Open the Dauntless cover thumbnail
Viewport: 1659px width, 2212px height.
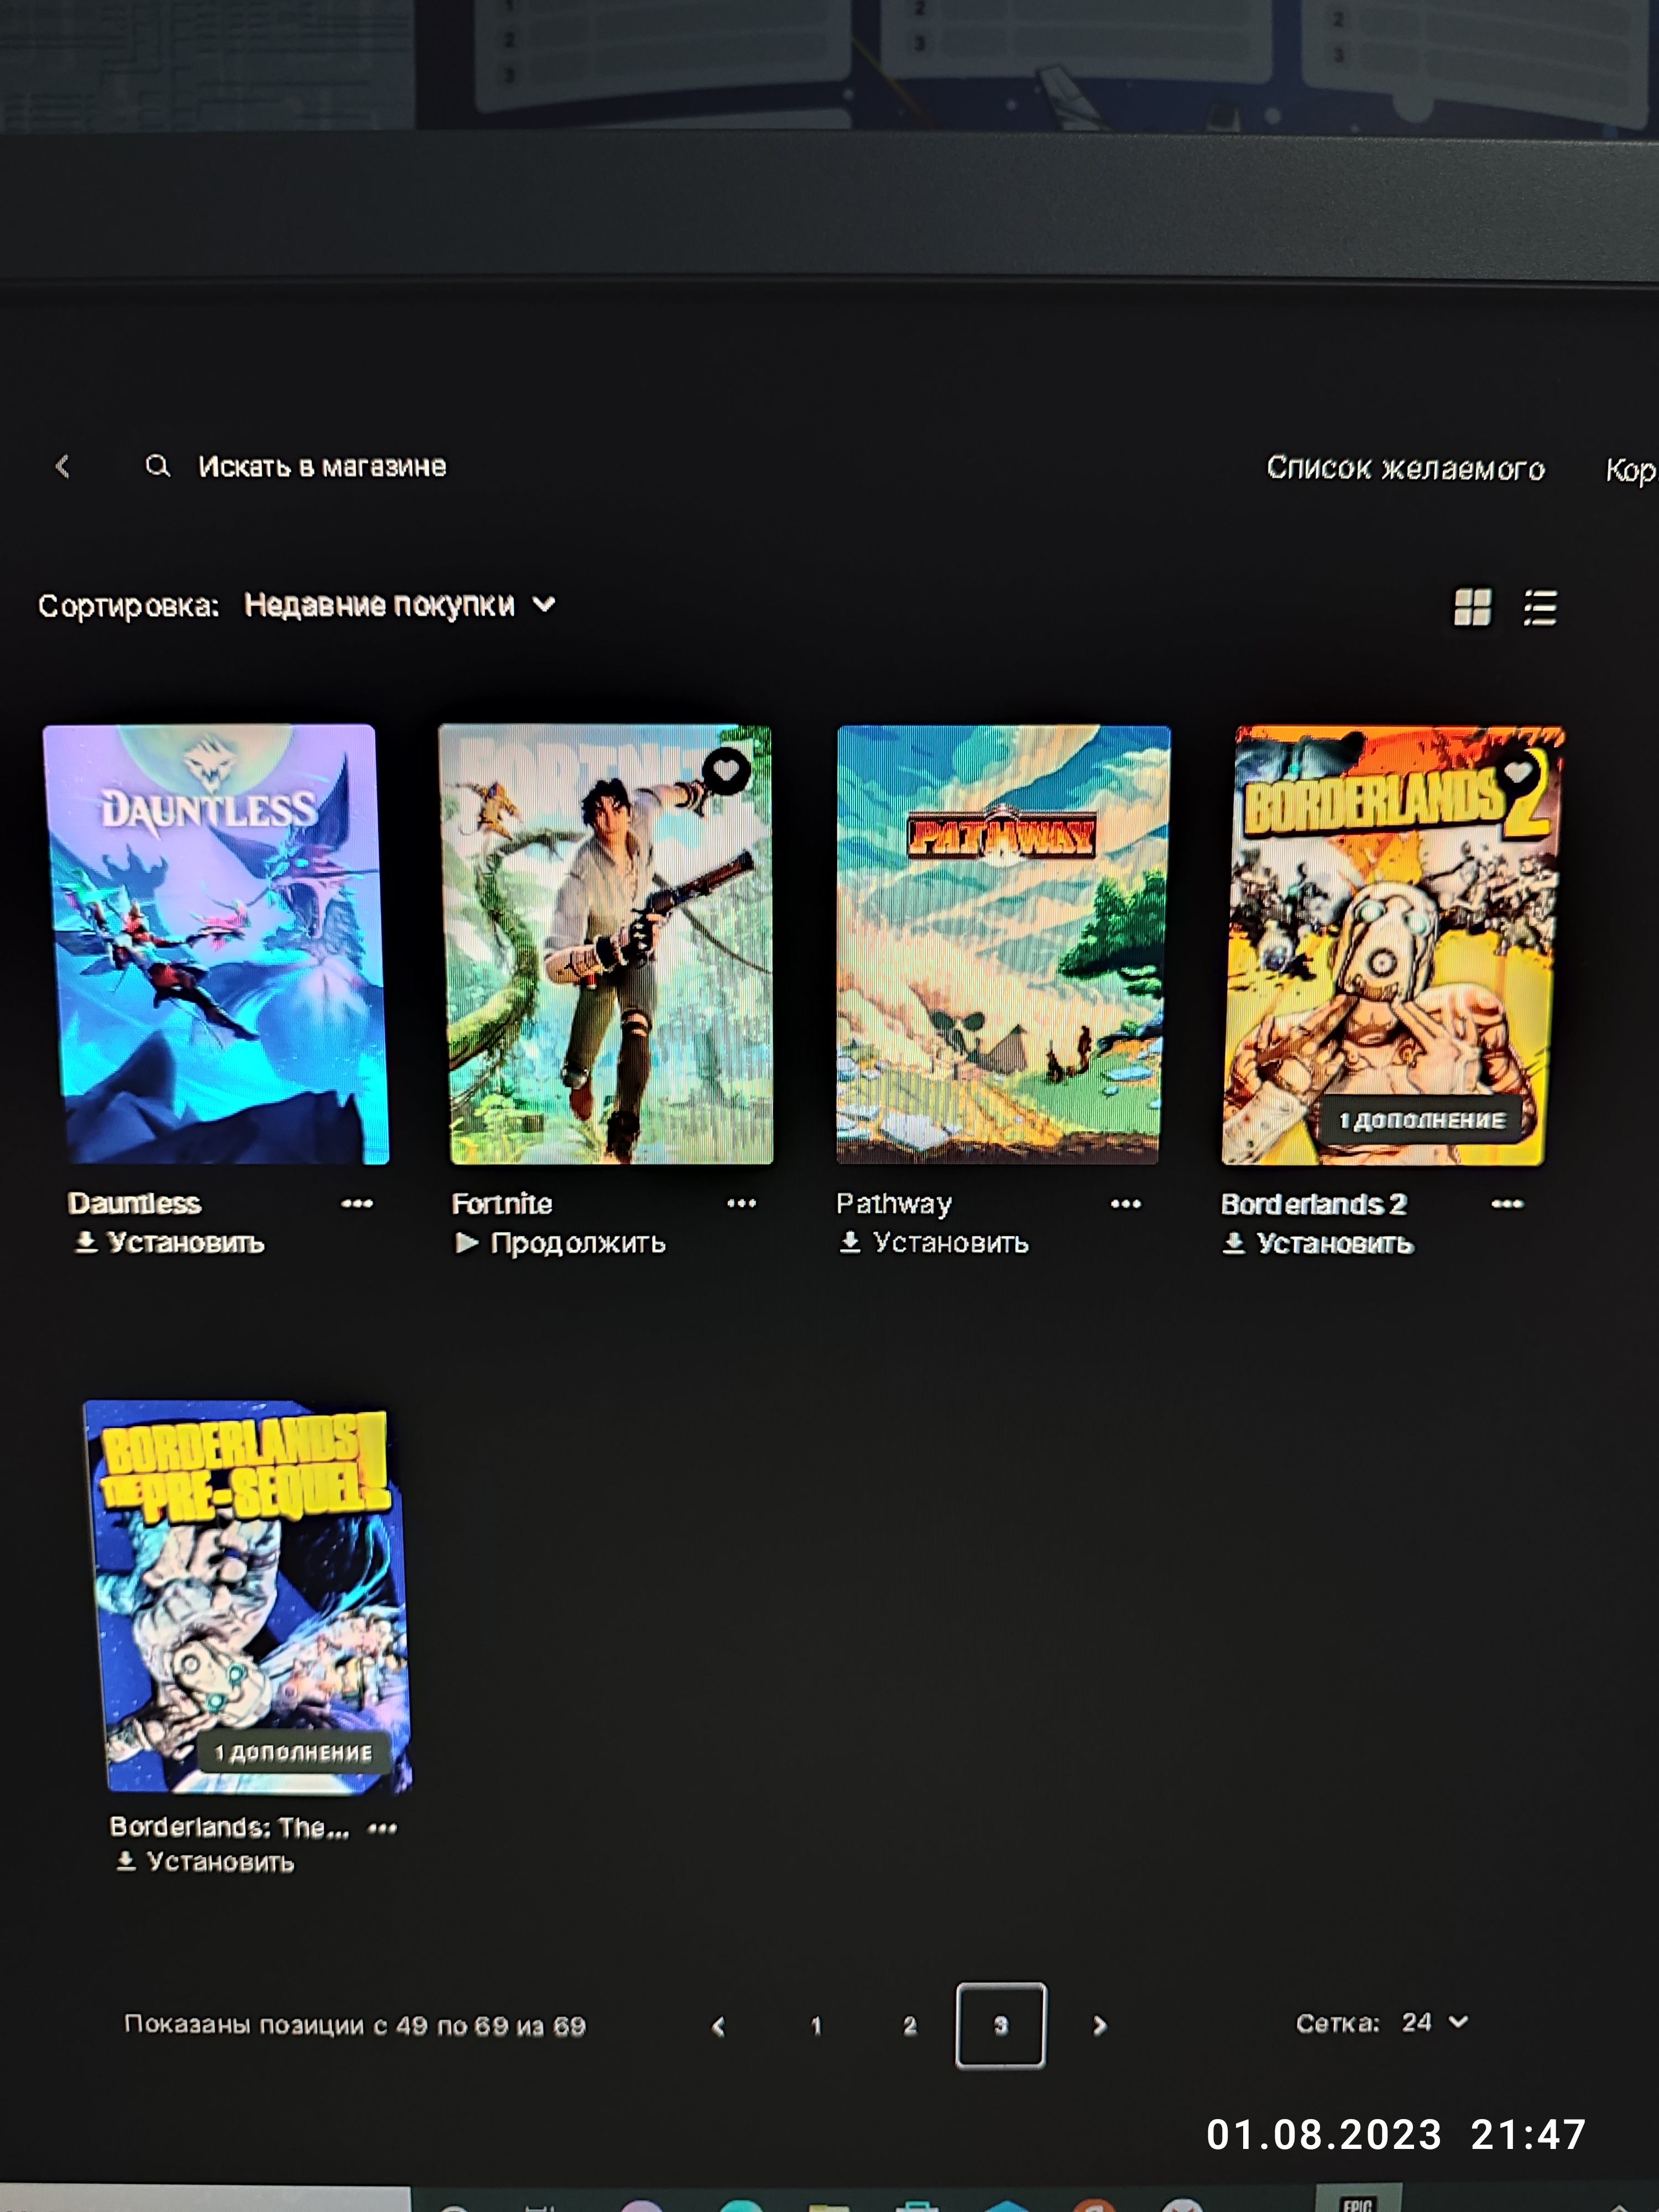[215, 944]
